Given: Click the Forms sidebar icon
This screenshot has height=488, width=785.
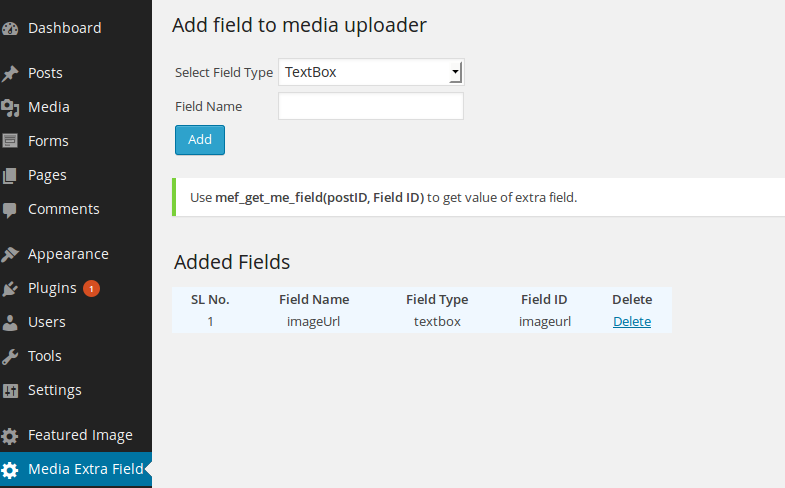Looking at the screenshot, I should tap(10, 141).
